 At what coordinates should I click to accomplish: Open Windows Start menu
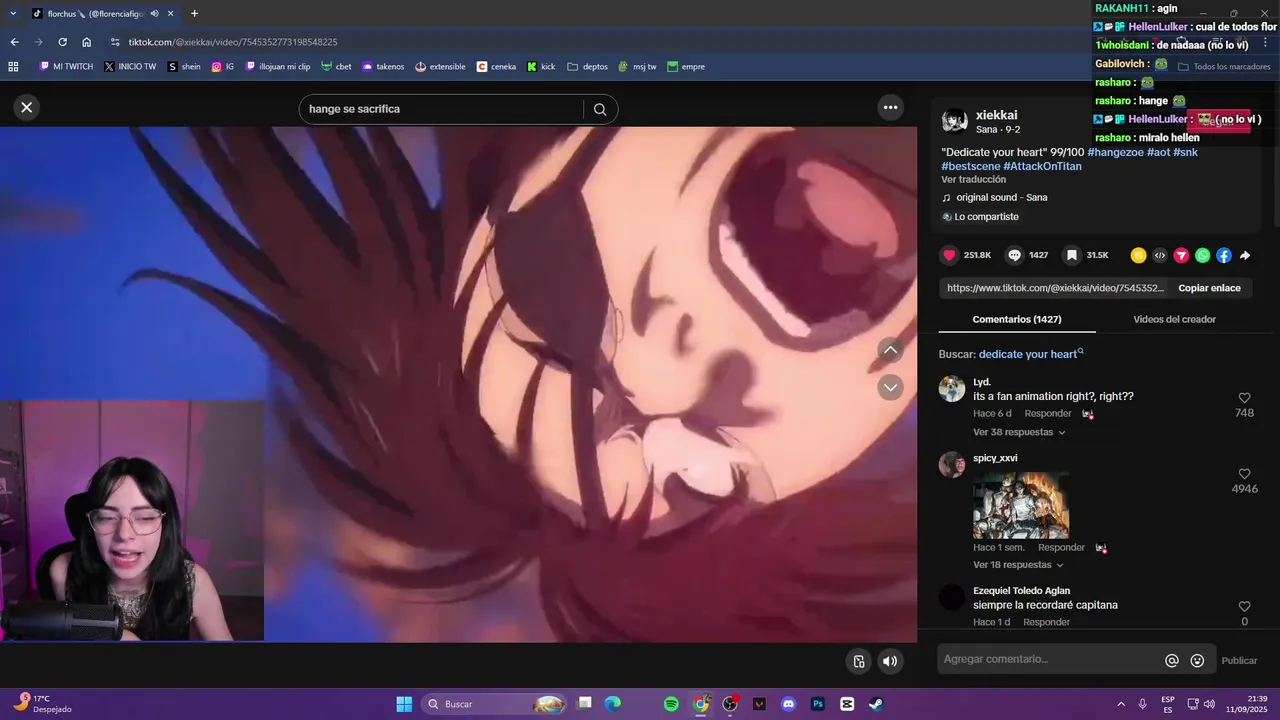(x=404, y=704)
